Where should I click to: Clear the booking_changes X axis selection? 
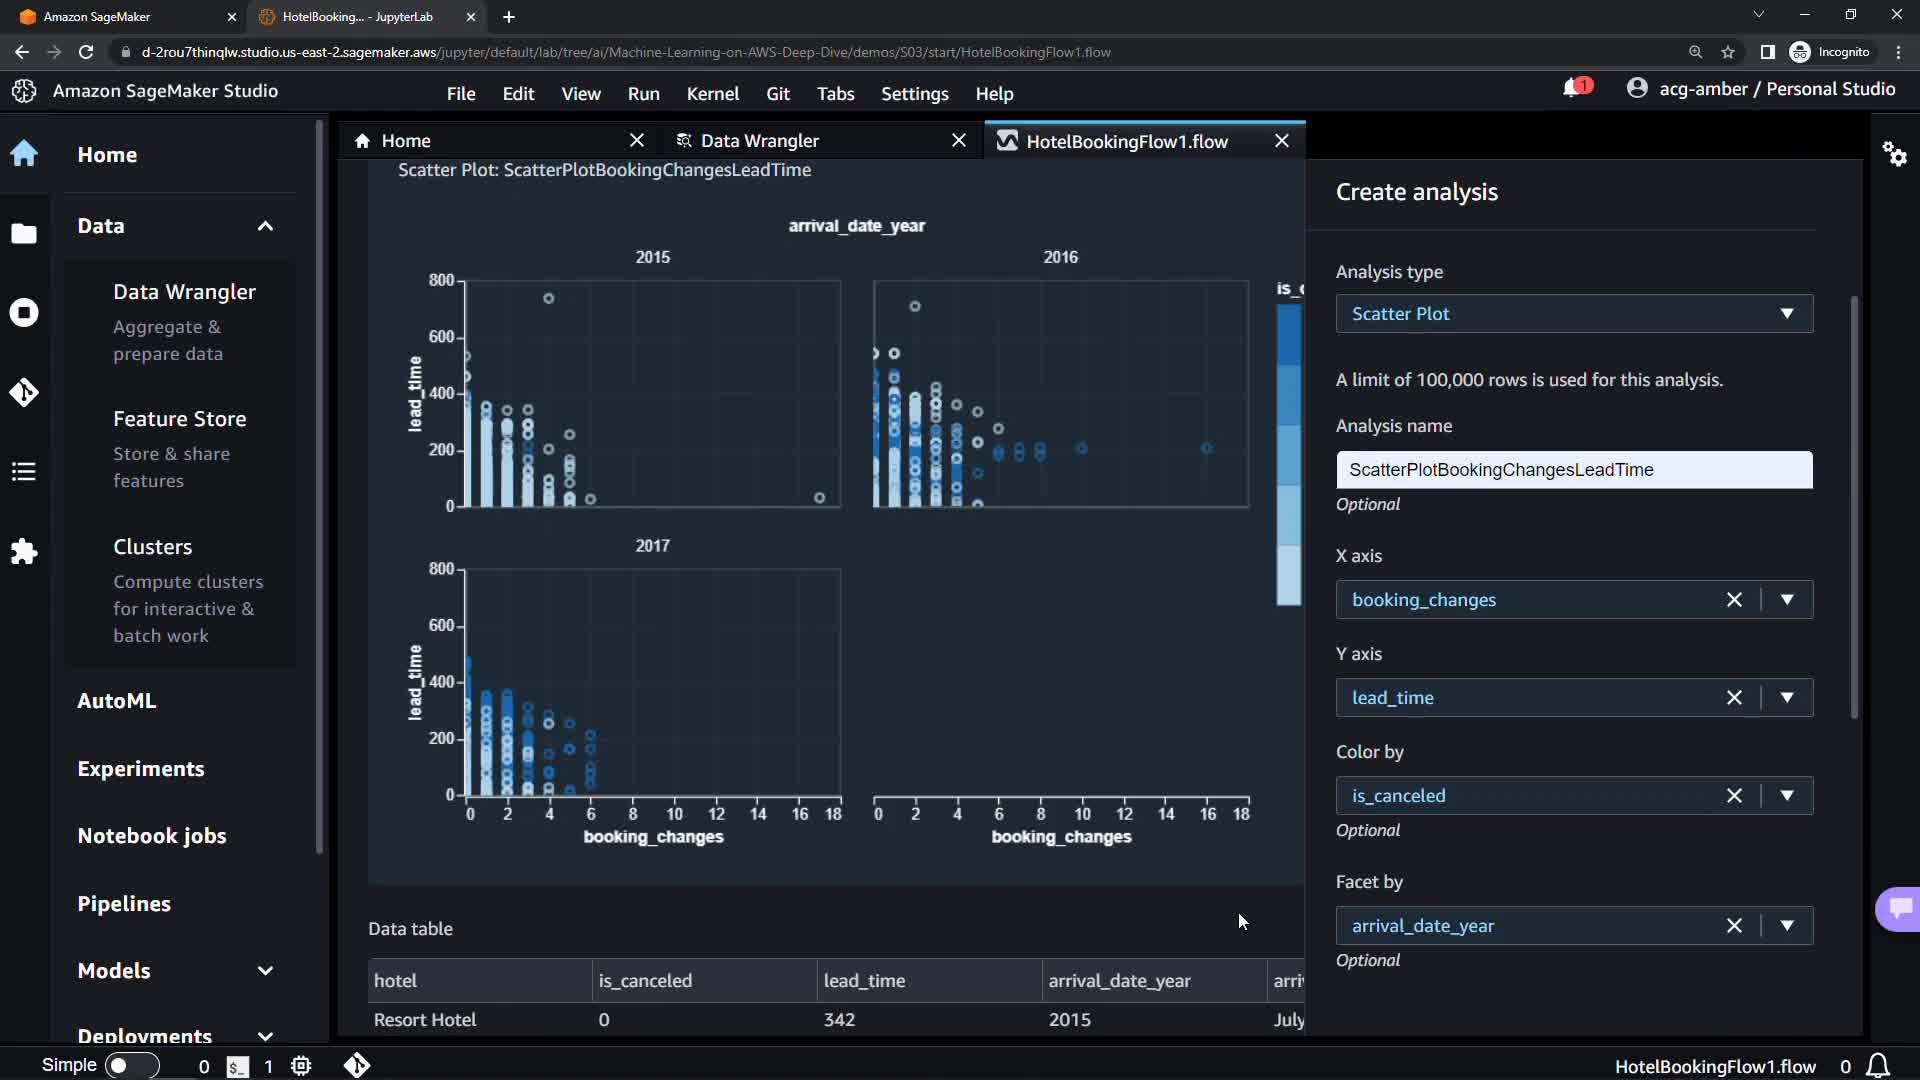point(1734,600)
